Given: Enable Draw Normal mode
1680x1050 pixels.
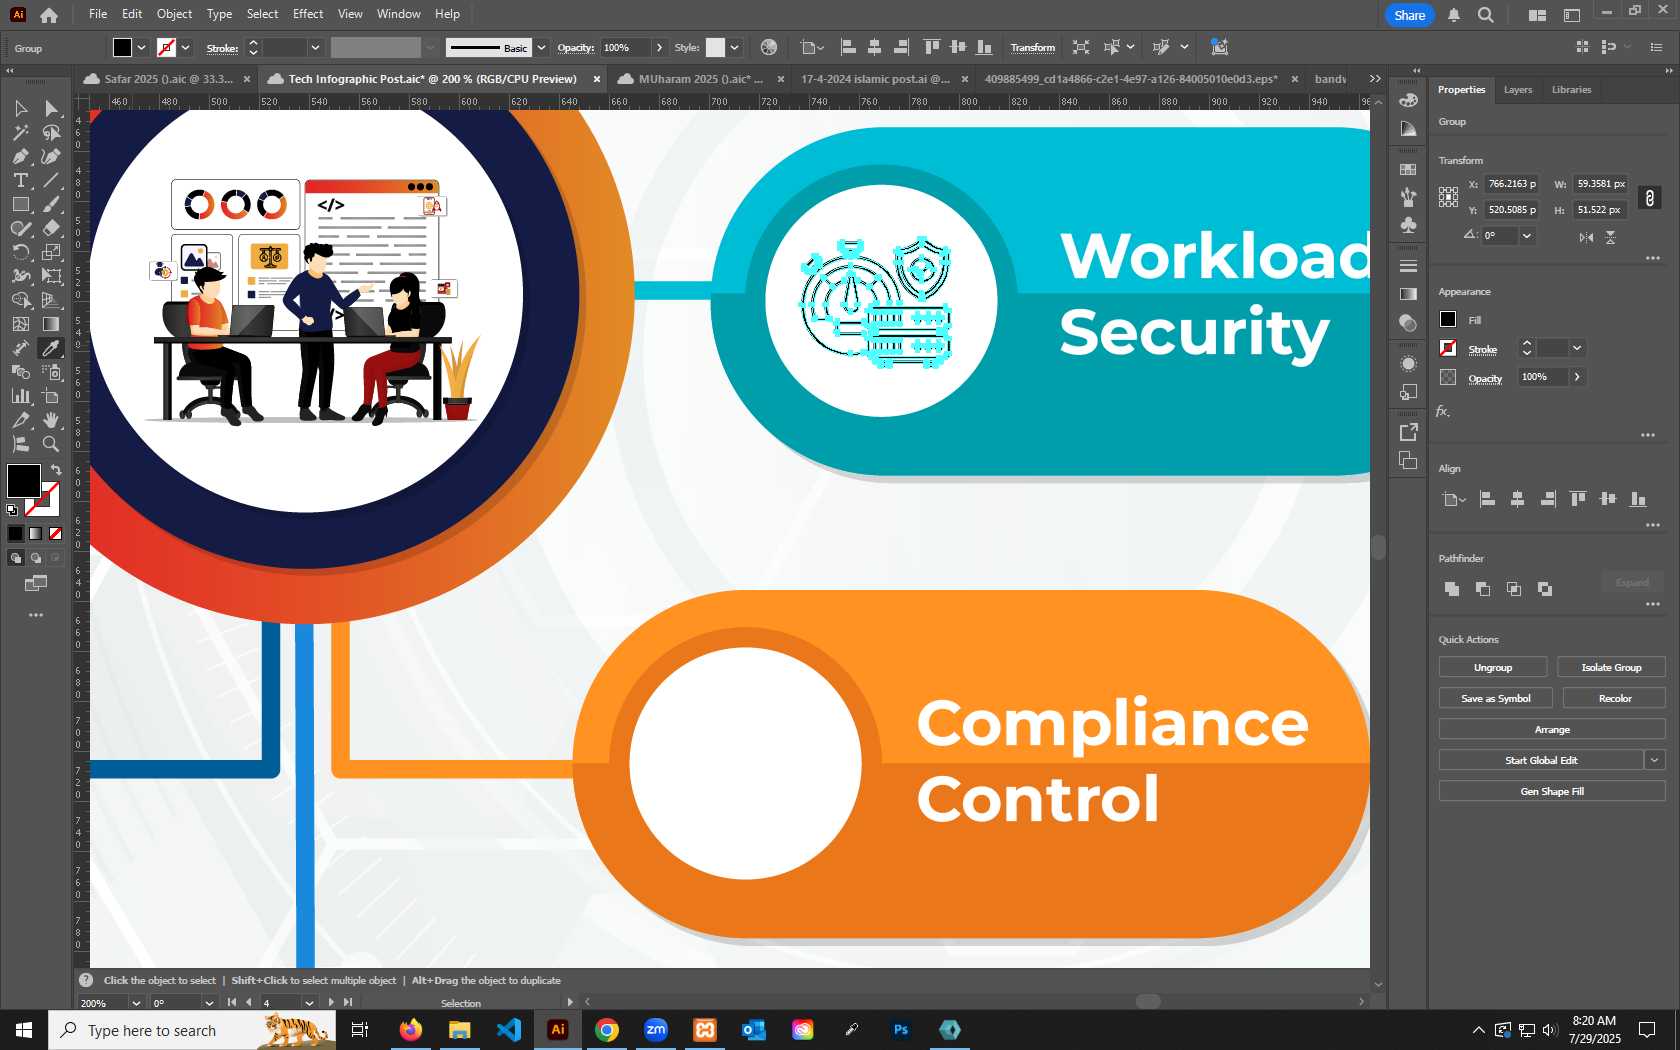Looking at the screenshot, I should [16, 558].
